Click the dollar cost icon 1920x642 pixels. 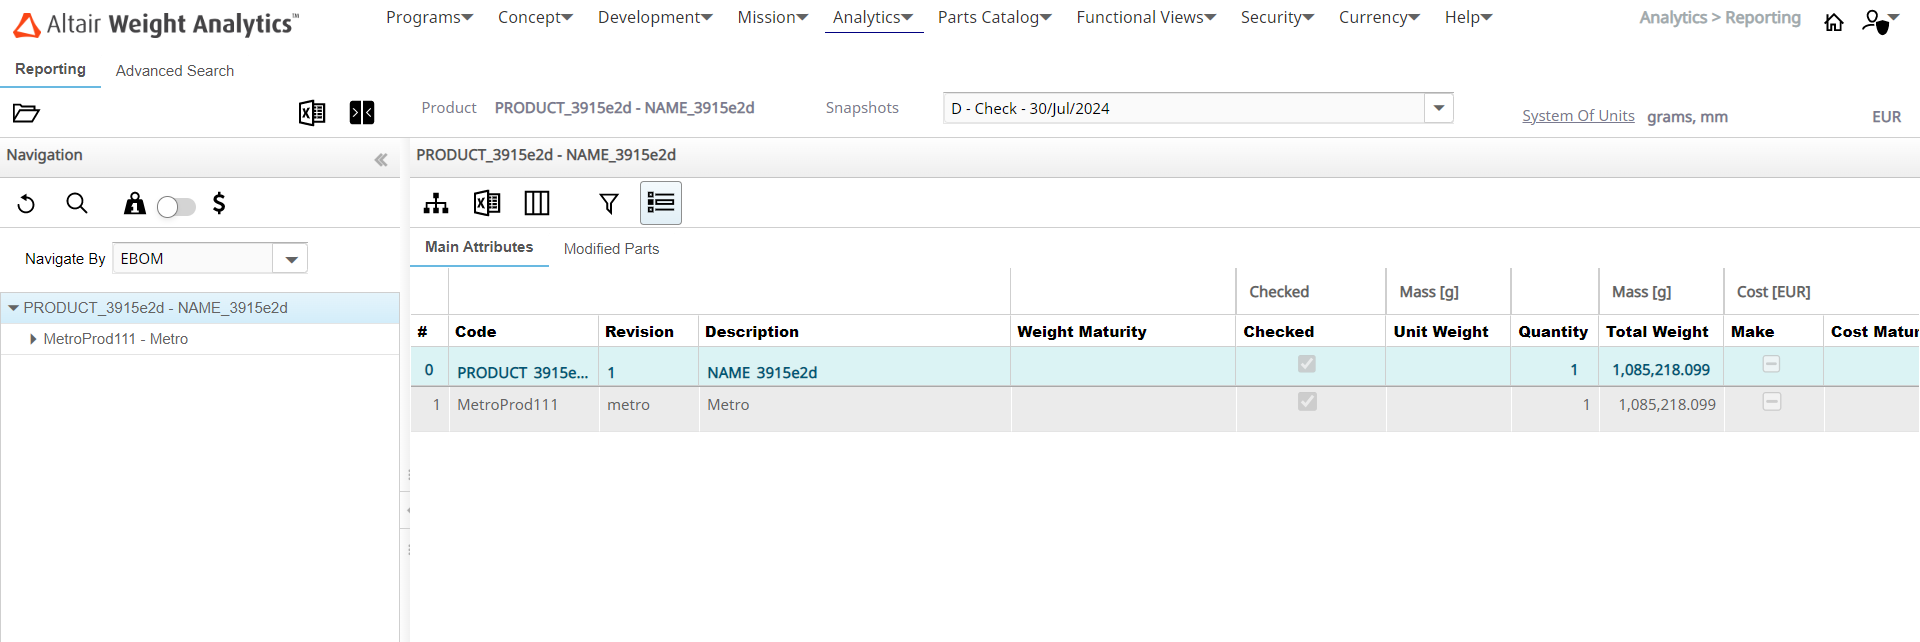219,204
